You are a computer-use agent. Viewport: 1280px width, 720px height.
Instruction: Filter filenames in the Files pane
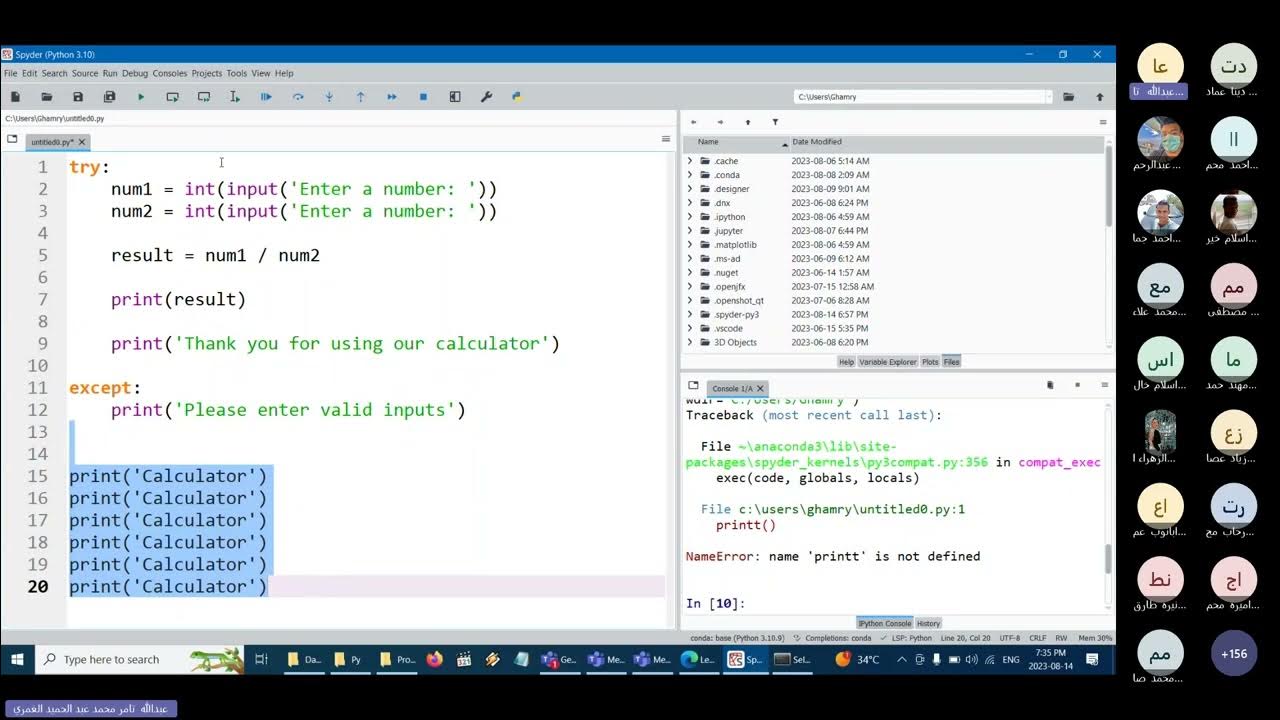point(775,122)
